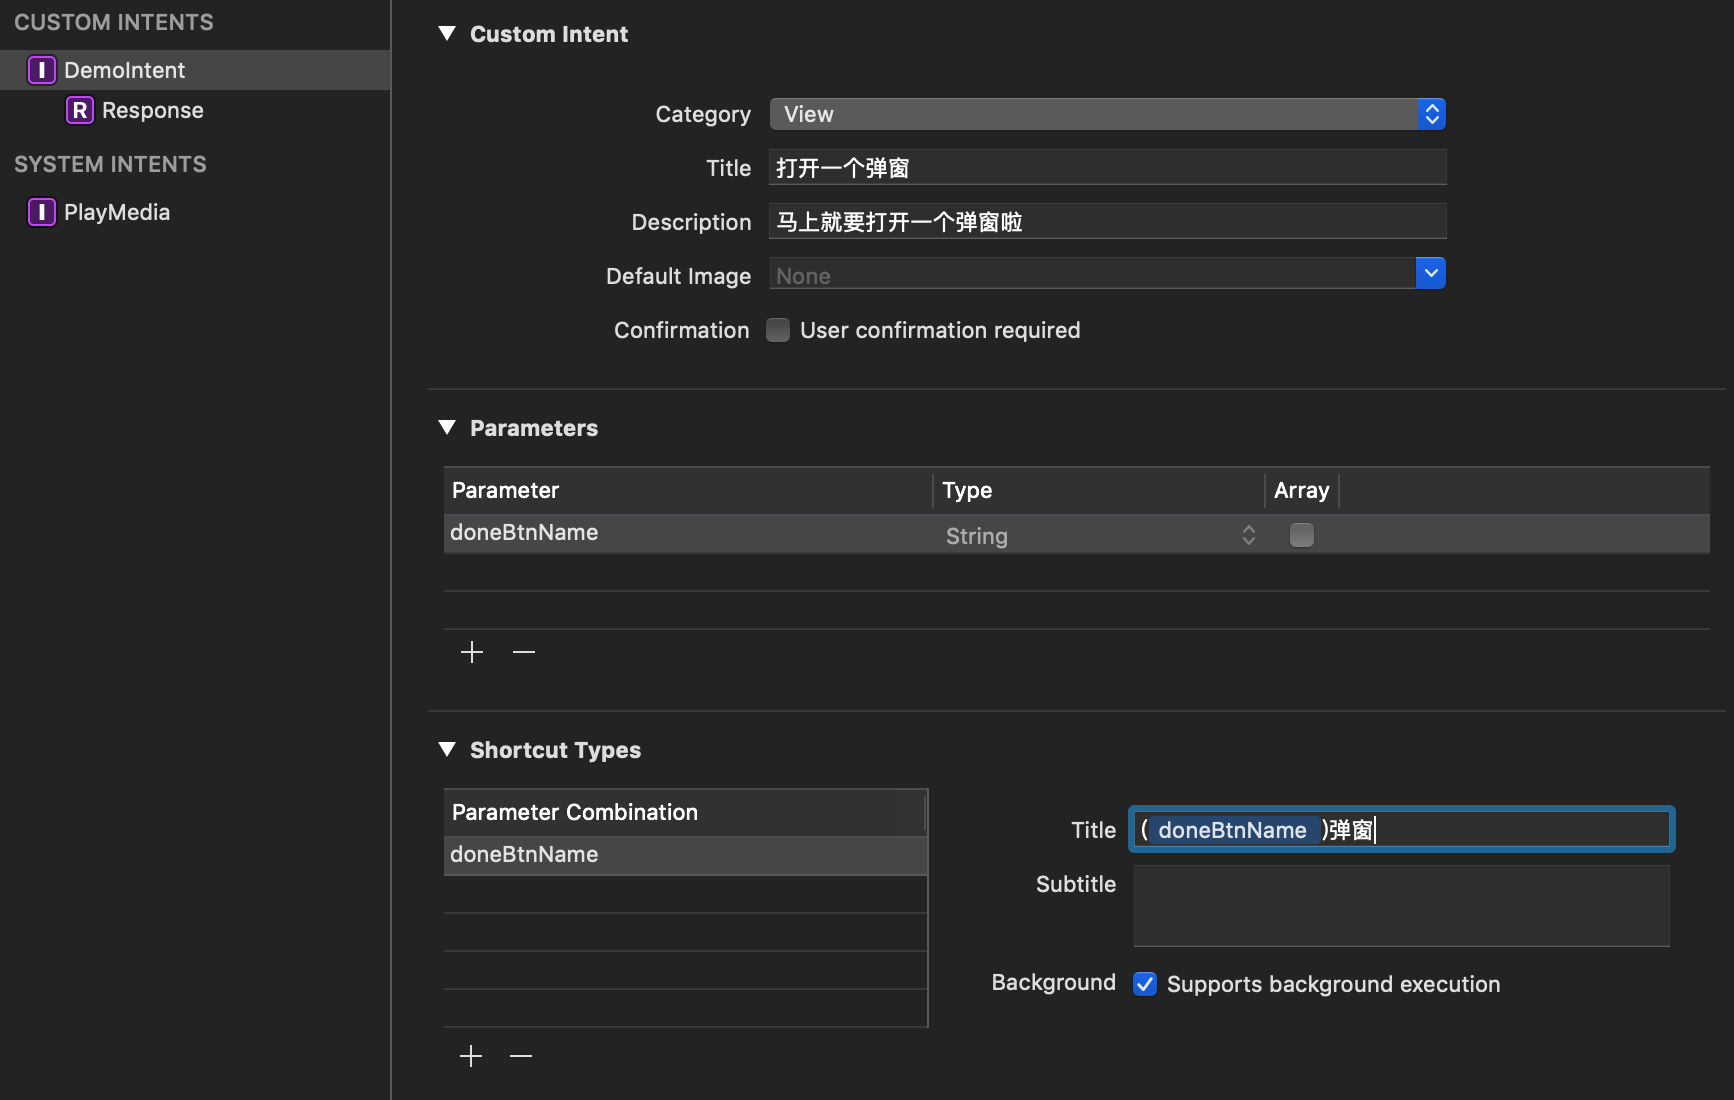This screenshot has height=1100, width=1734.
Task: Click the PlayMedia intent icon
Action: (41, 212)
